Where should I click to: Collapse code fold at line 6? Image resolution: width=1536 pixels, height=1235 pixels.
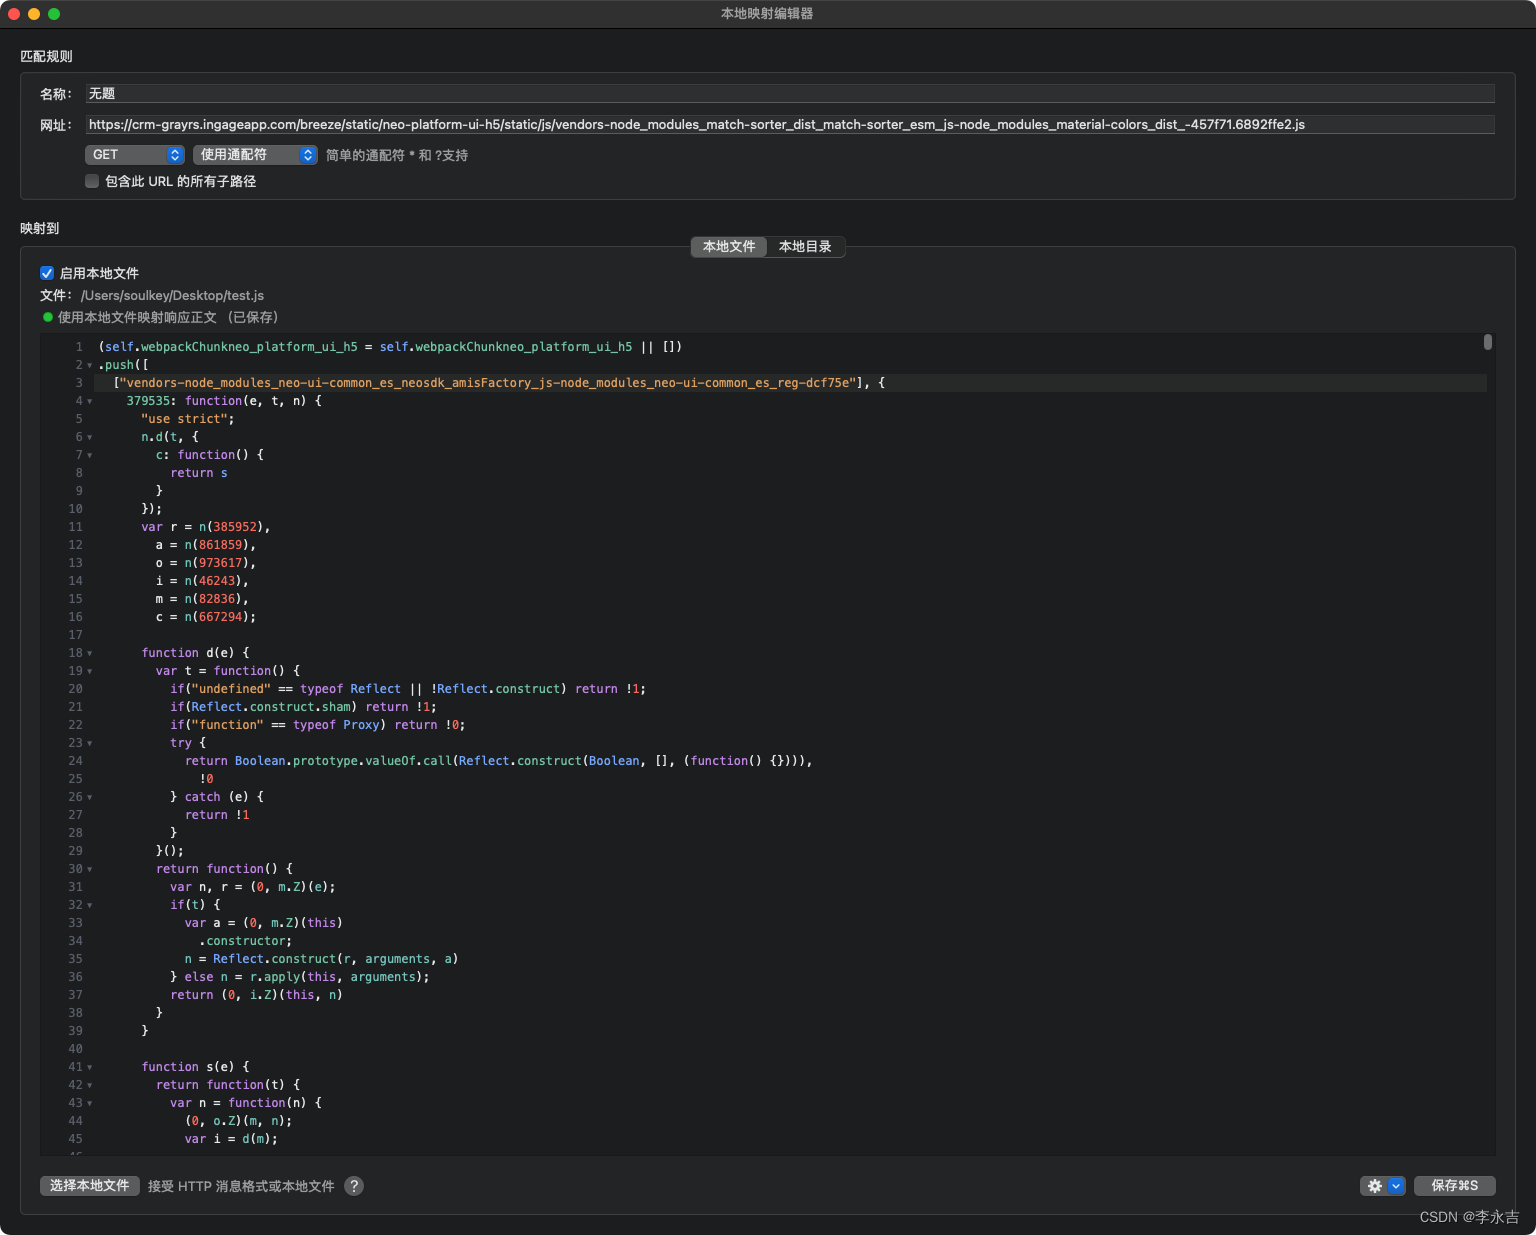click(x=90, y=437)
